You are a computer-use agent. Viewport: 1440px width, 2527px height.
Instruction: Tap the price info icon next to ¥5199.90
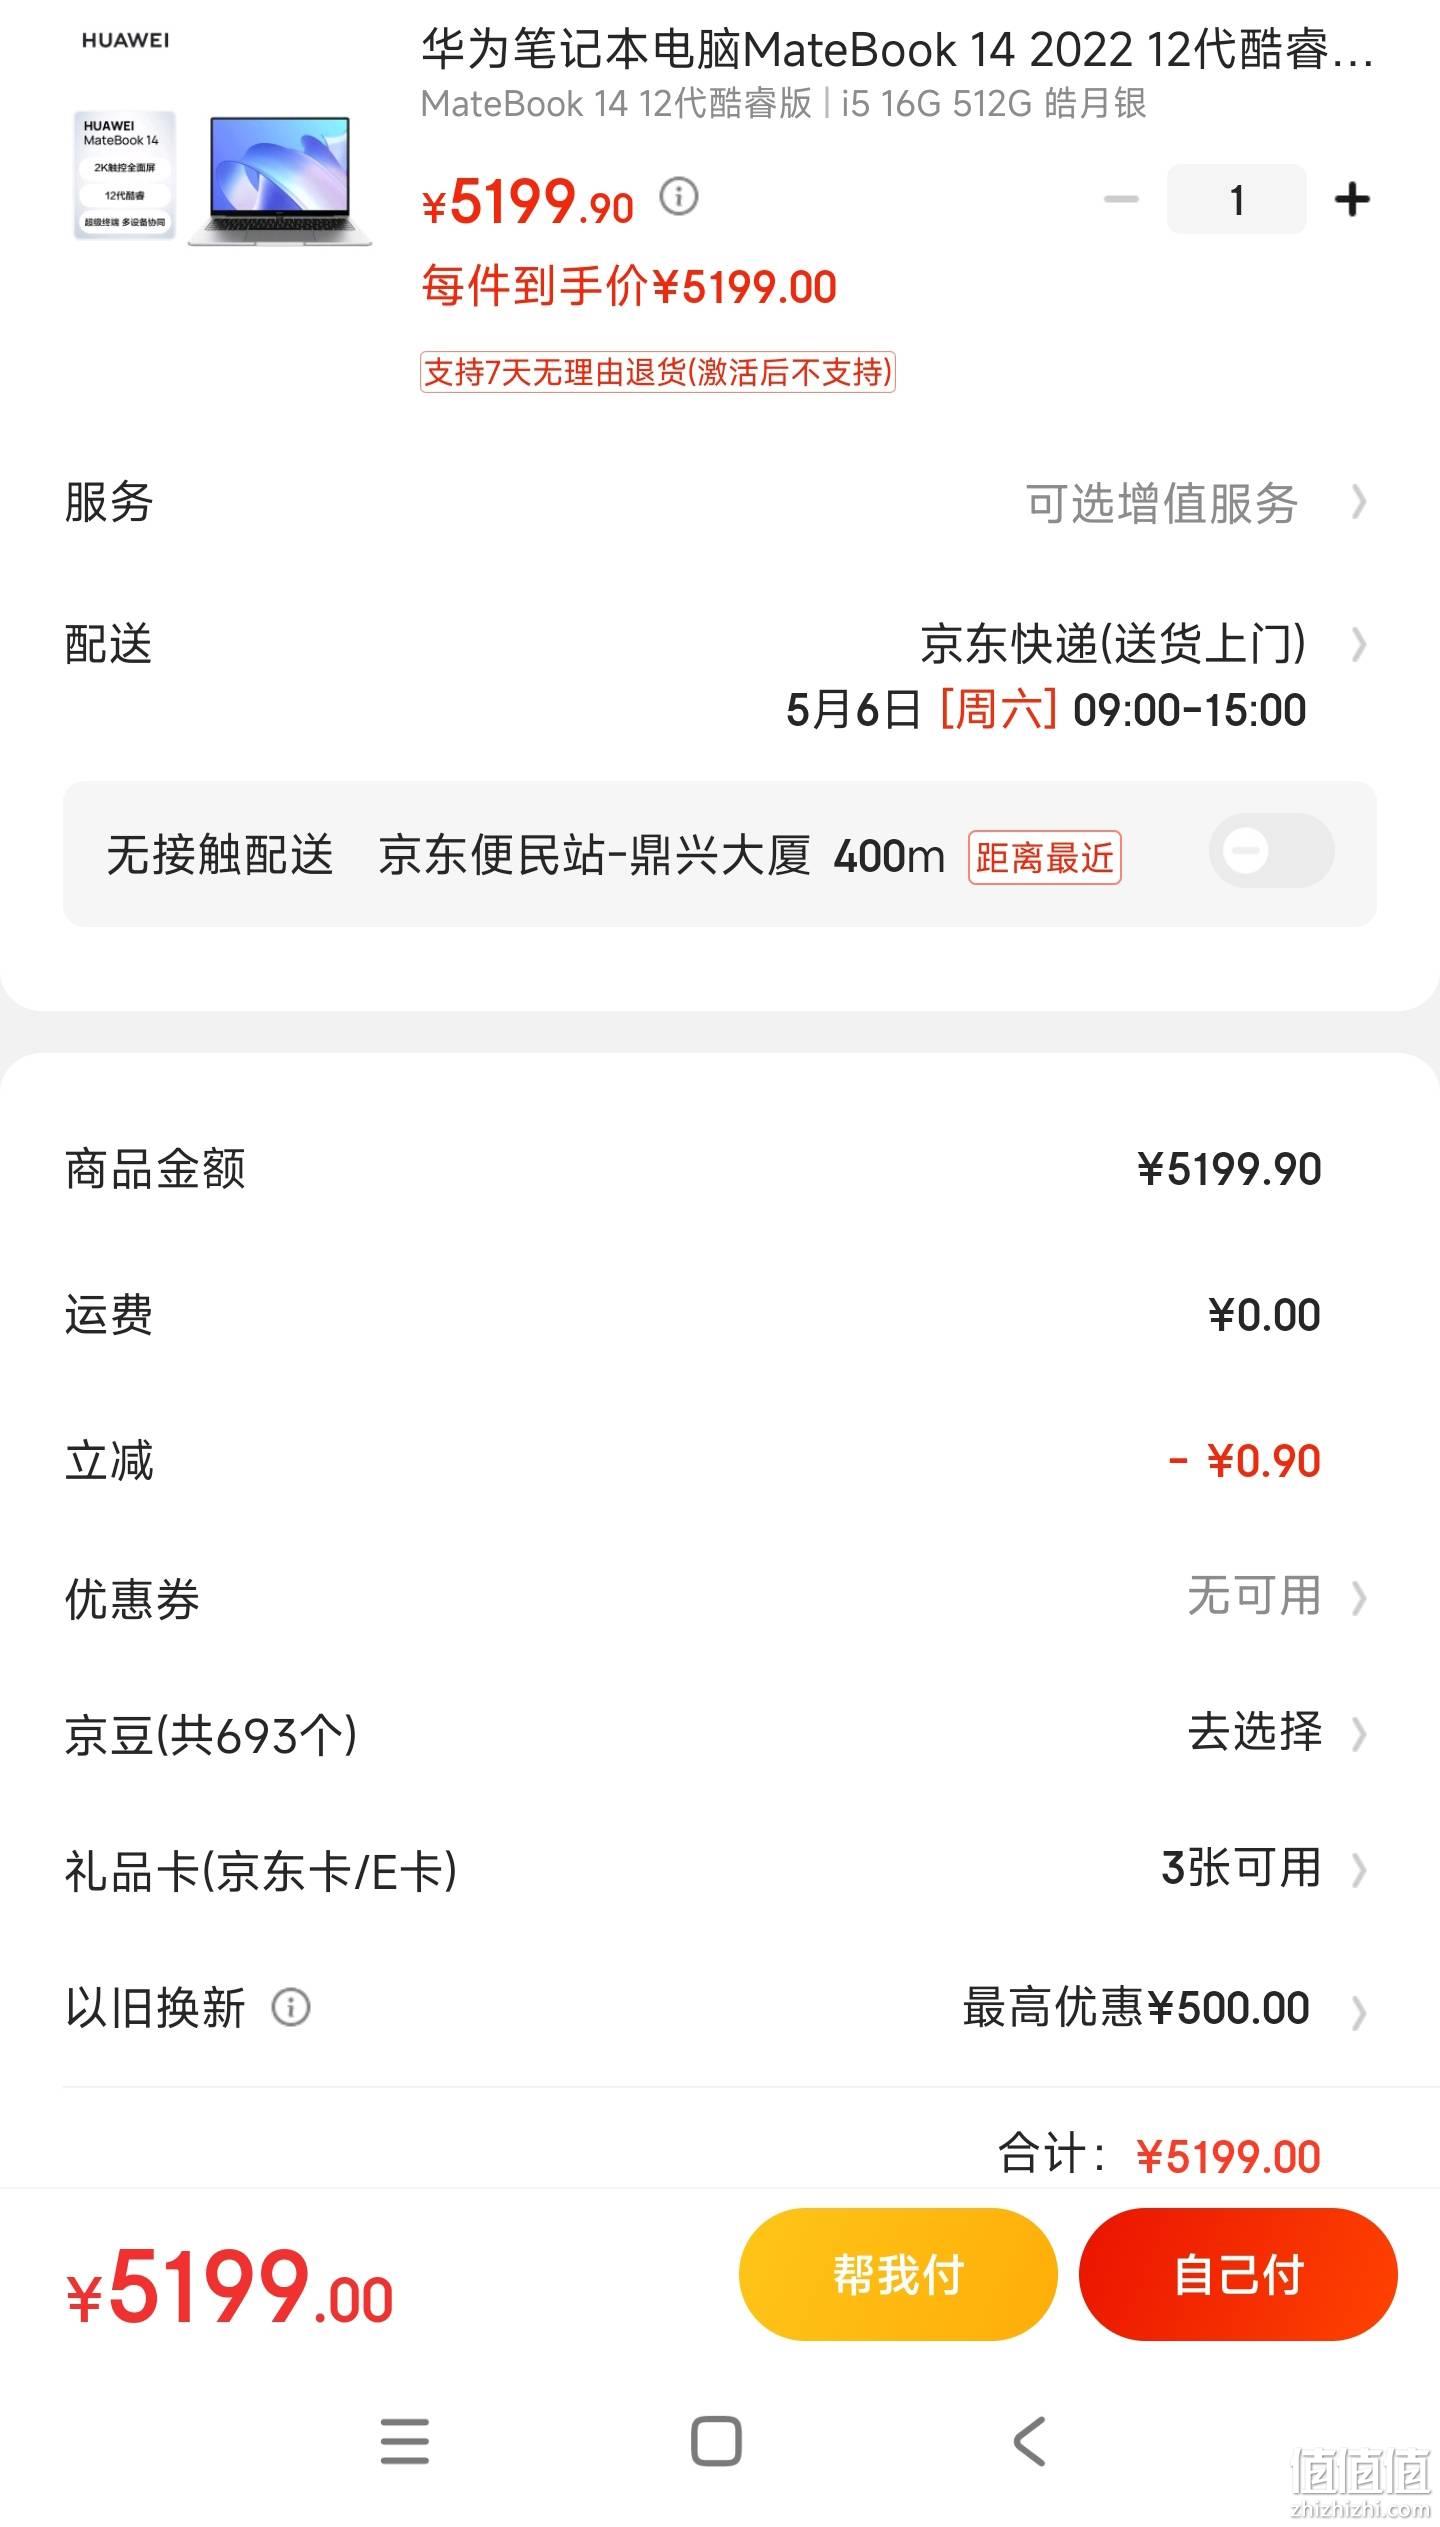(x=679, y=196)
